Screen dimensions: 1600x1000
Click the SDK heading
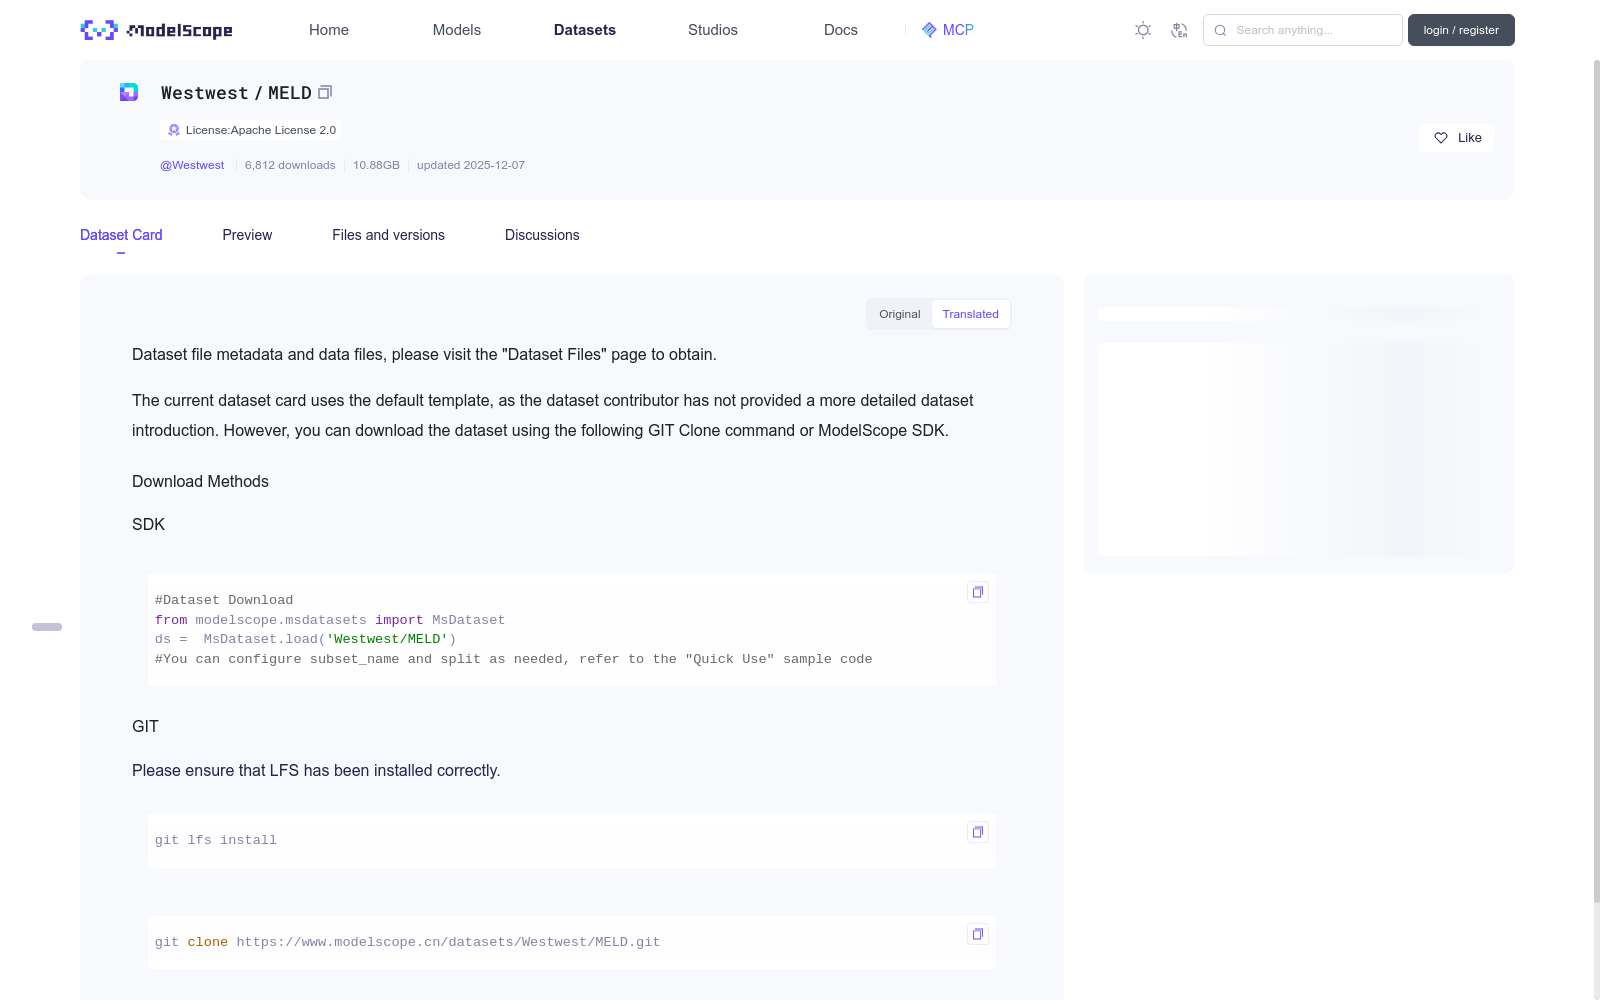tap(148, 524)
